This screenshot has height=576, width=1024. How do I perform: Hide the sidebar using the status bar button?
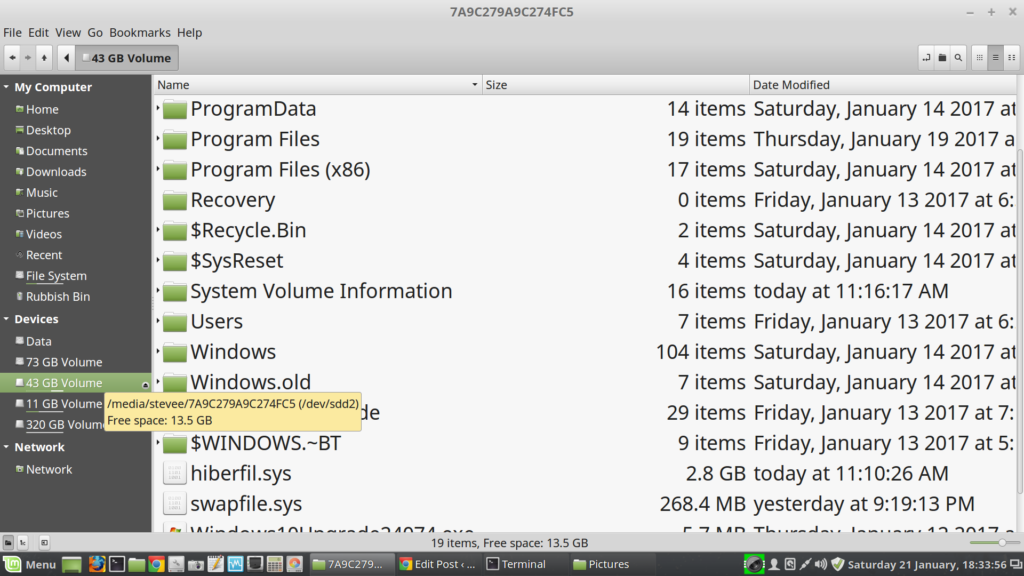point(44,542)
